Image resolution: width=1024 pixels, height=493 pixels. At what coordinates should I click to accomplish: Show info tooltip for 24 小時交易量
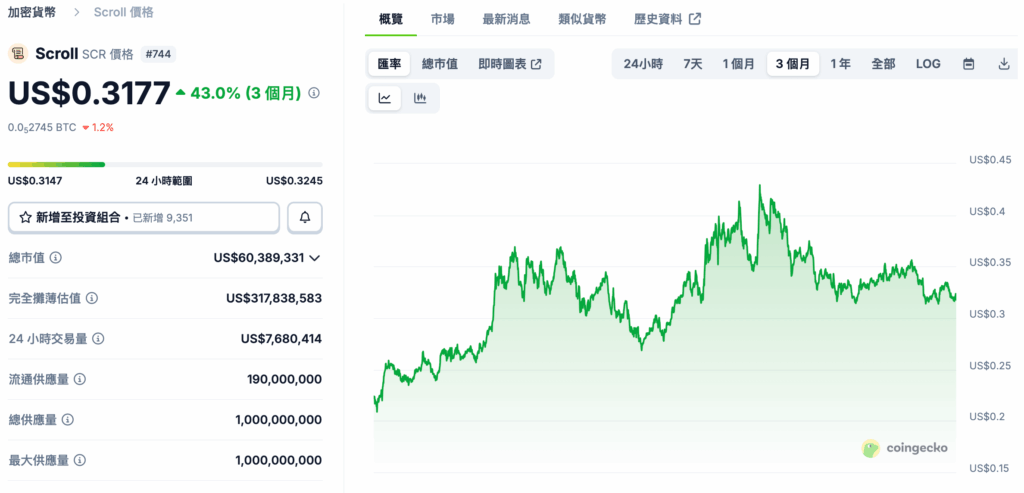98,339
